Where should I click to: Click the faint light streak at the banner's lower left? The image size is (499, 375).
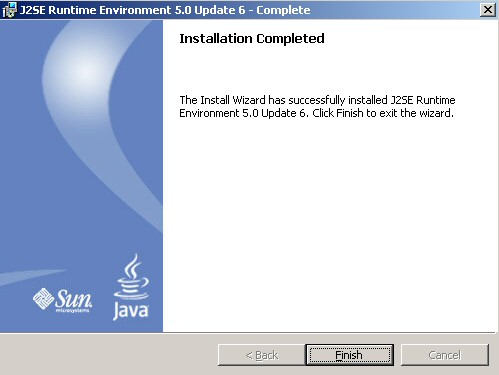[30, 277]
